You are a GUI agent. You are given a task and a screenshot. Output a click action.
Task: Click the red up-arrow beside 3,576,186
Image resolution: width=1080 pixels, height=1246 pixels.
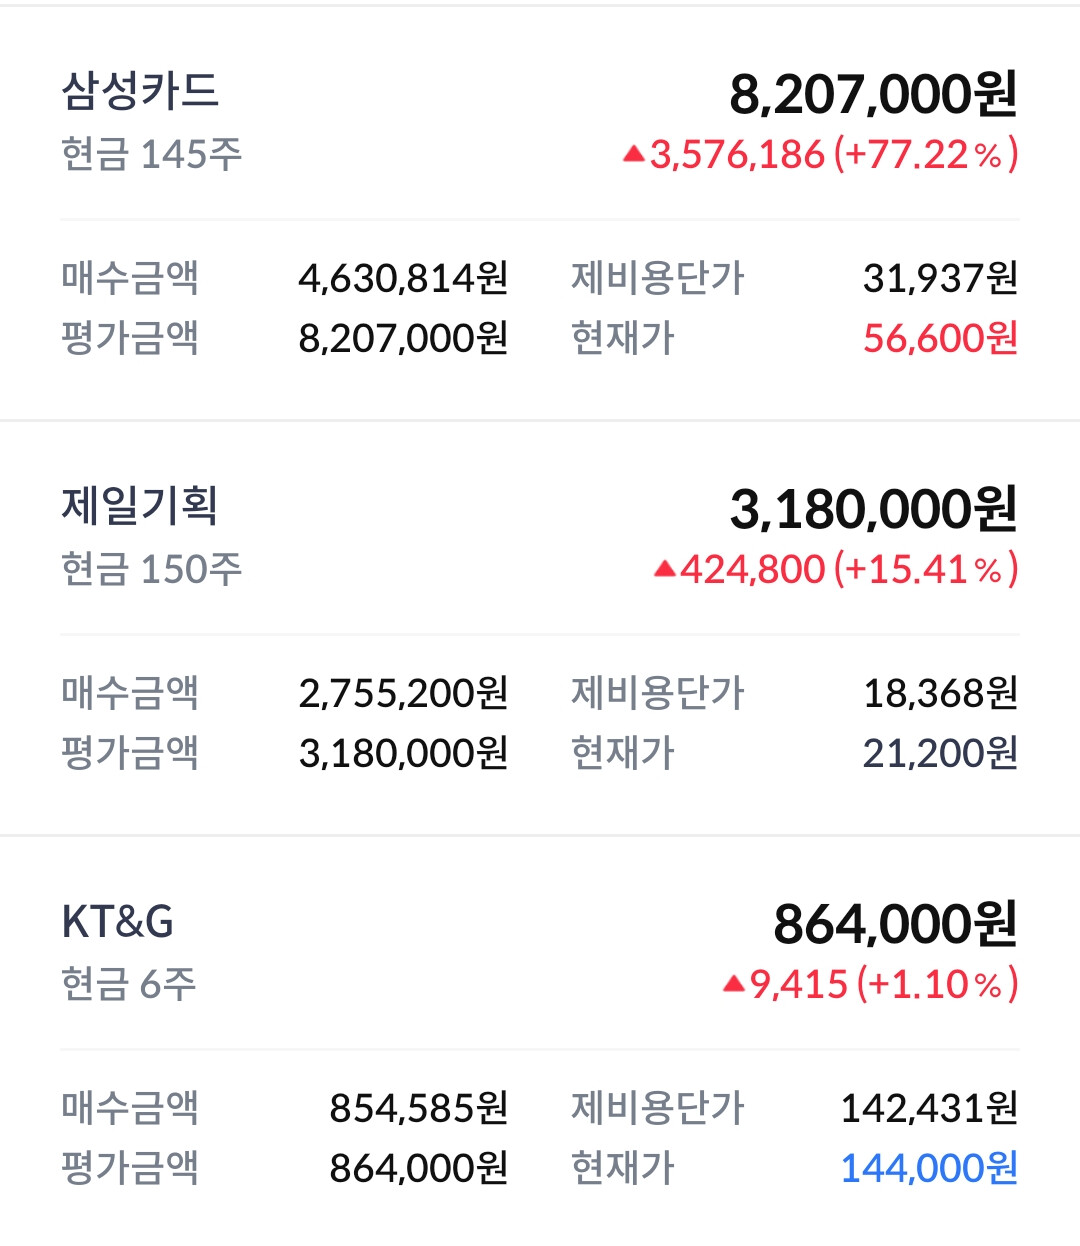[x=634, y=154]
